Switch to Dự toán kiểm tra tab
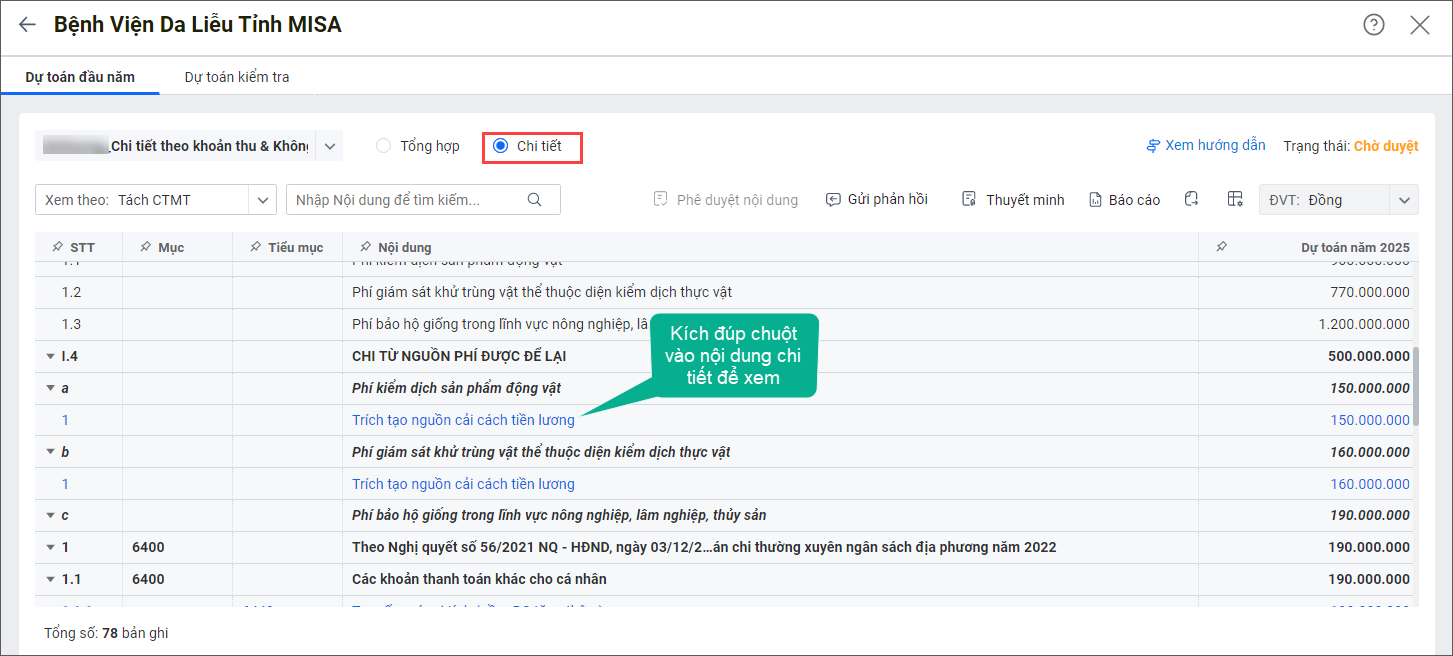The width and height of the screenshot is (1453, 656). pos(237,77)
